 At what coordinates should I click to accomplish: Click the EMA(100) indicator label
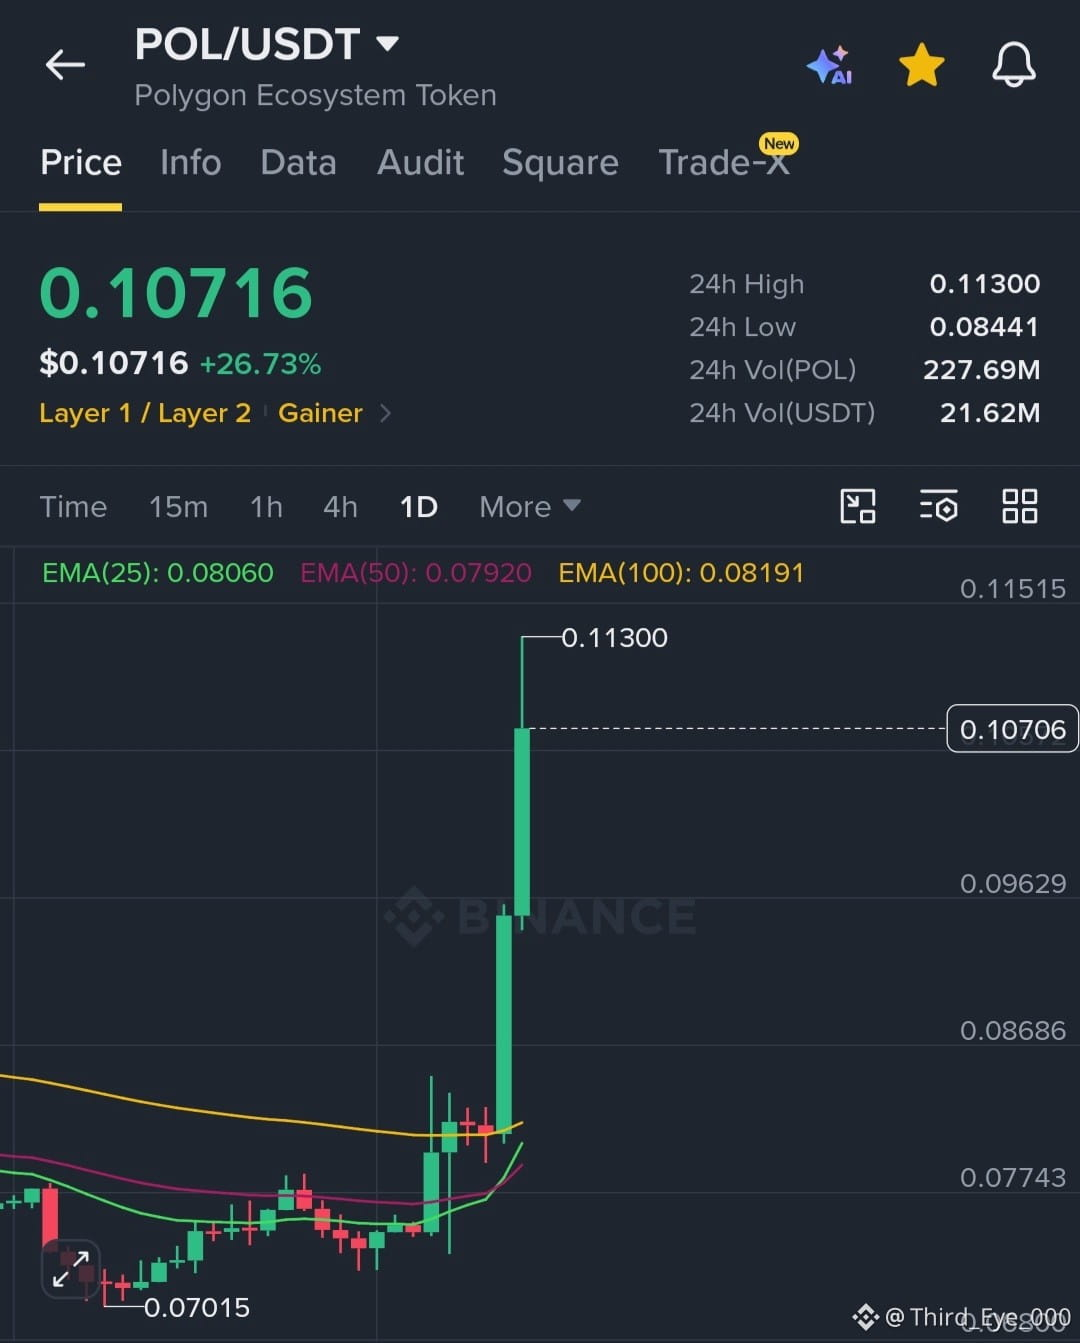(x=681, y=573)
